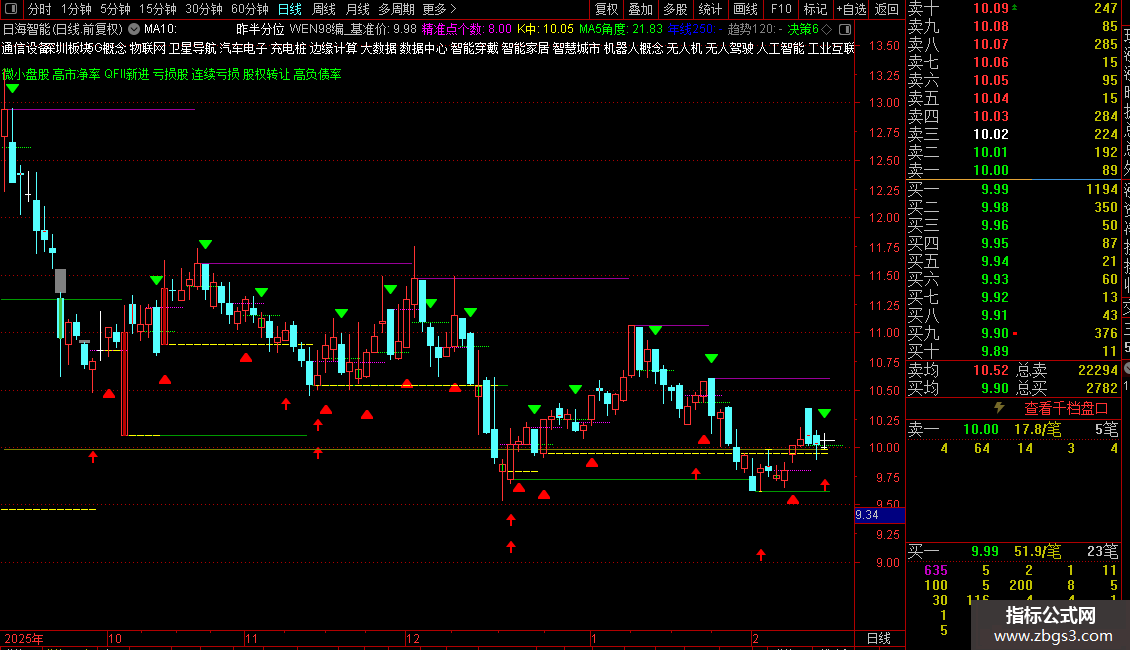This screenshot has width=1130, height=650.
Task: Click the lightning bolt icon beside 查看千档盘口
Action: 999,408
